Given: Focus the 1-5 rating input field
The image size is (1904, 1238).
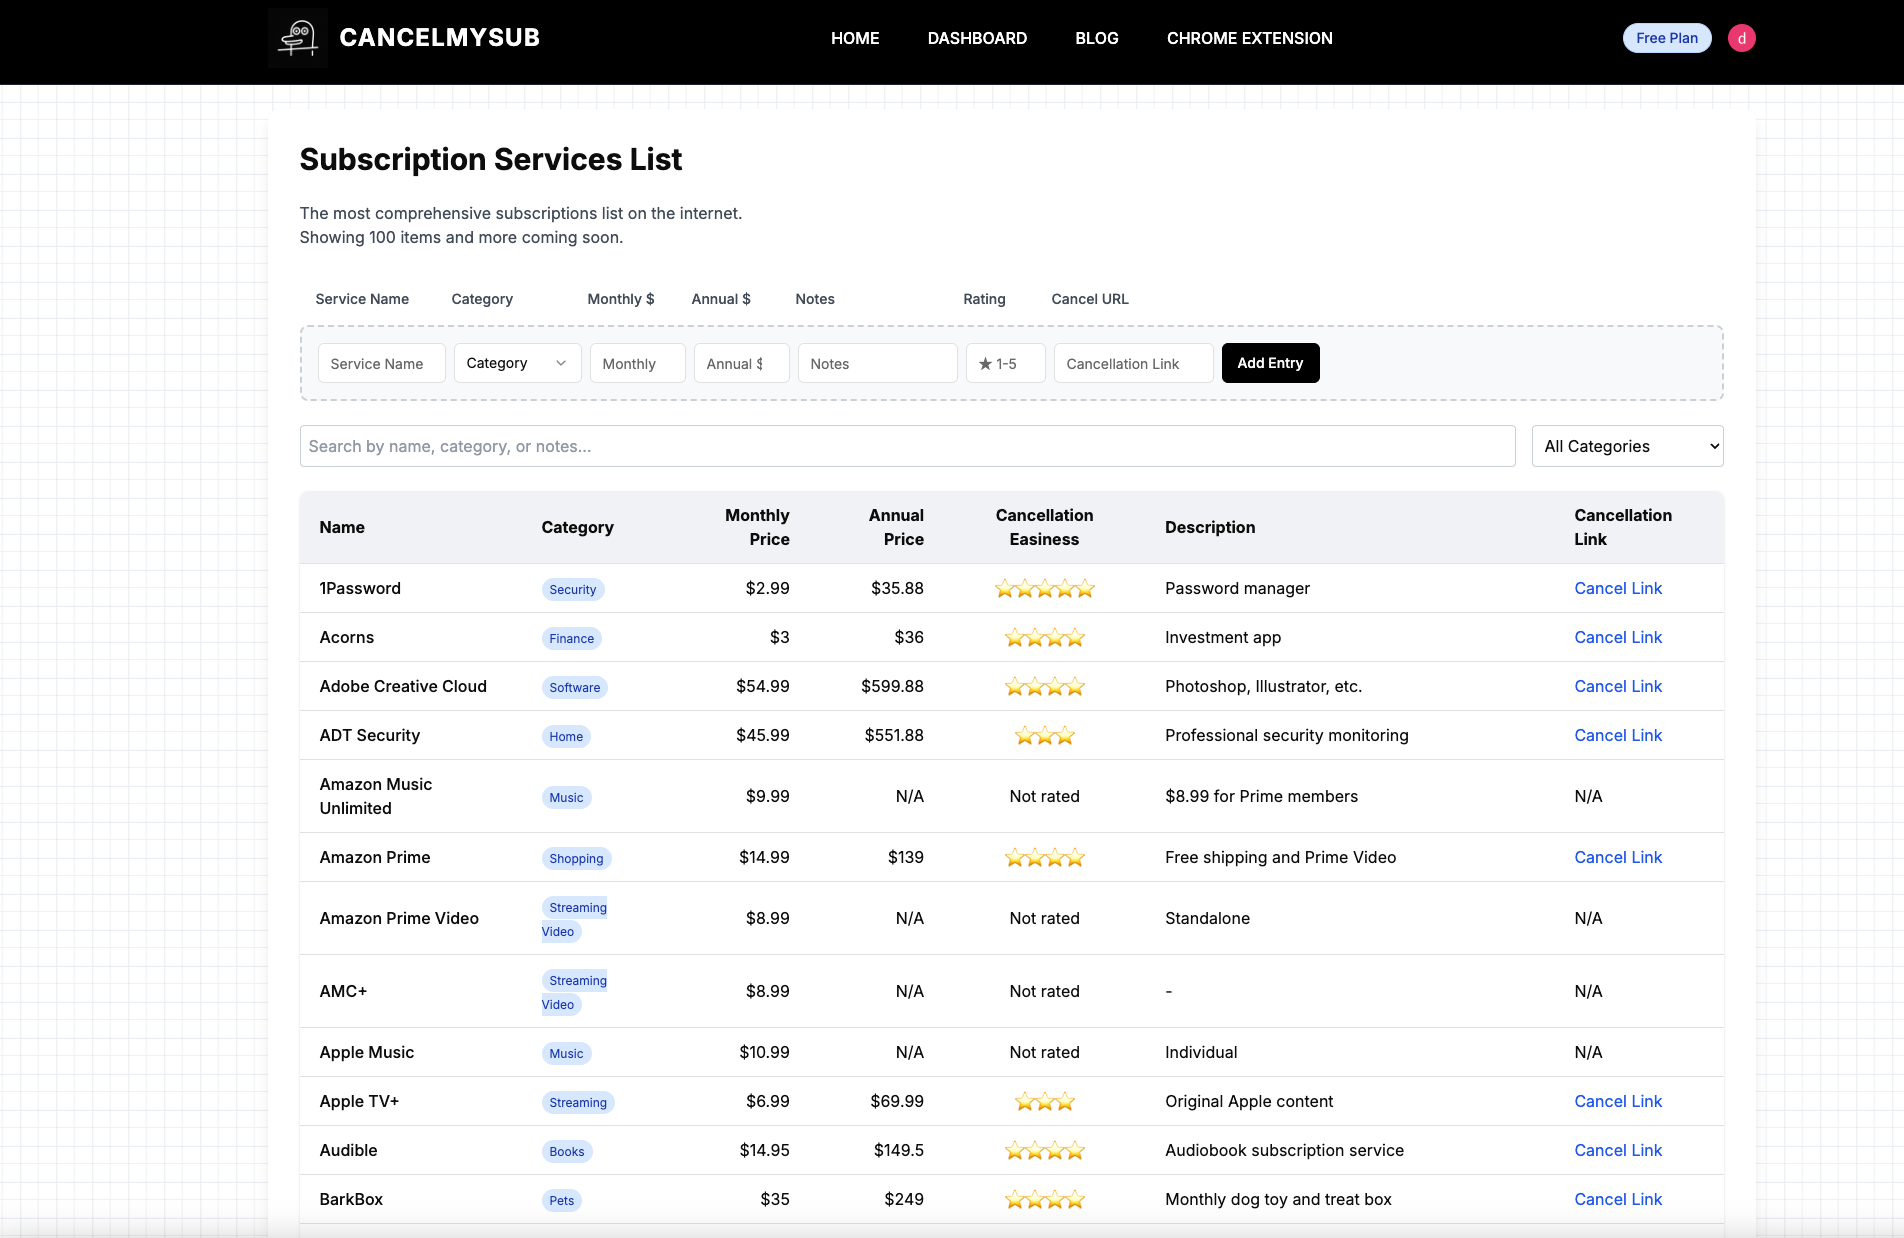Looking at the screenshot, I should pyautogui.click(x=1006, y=363).
